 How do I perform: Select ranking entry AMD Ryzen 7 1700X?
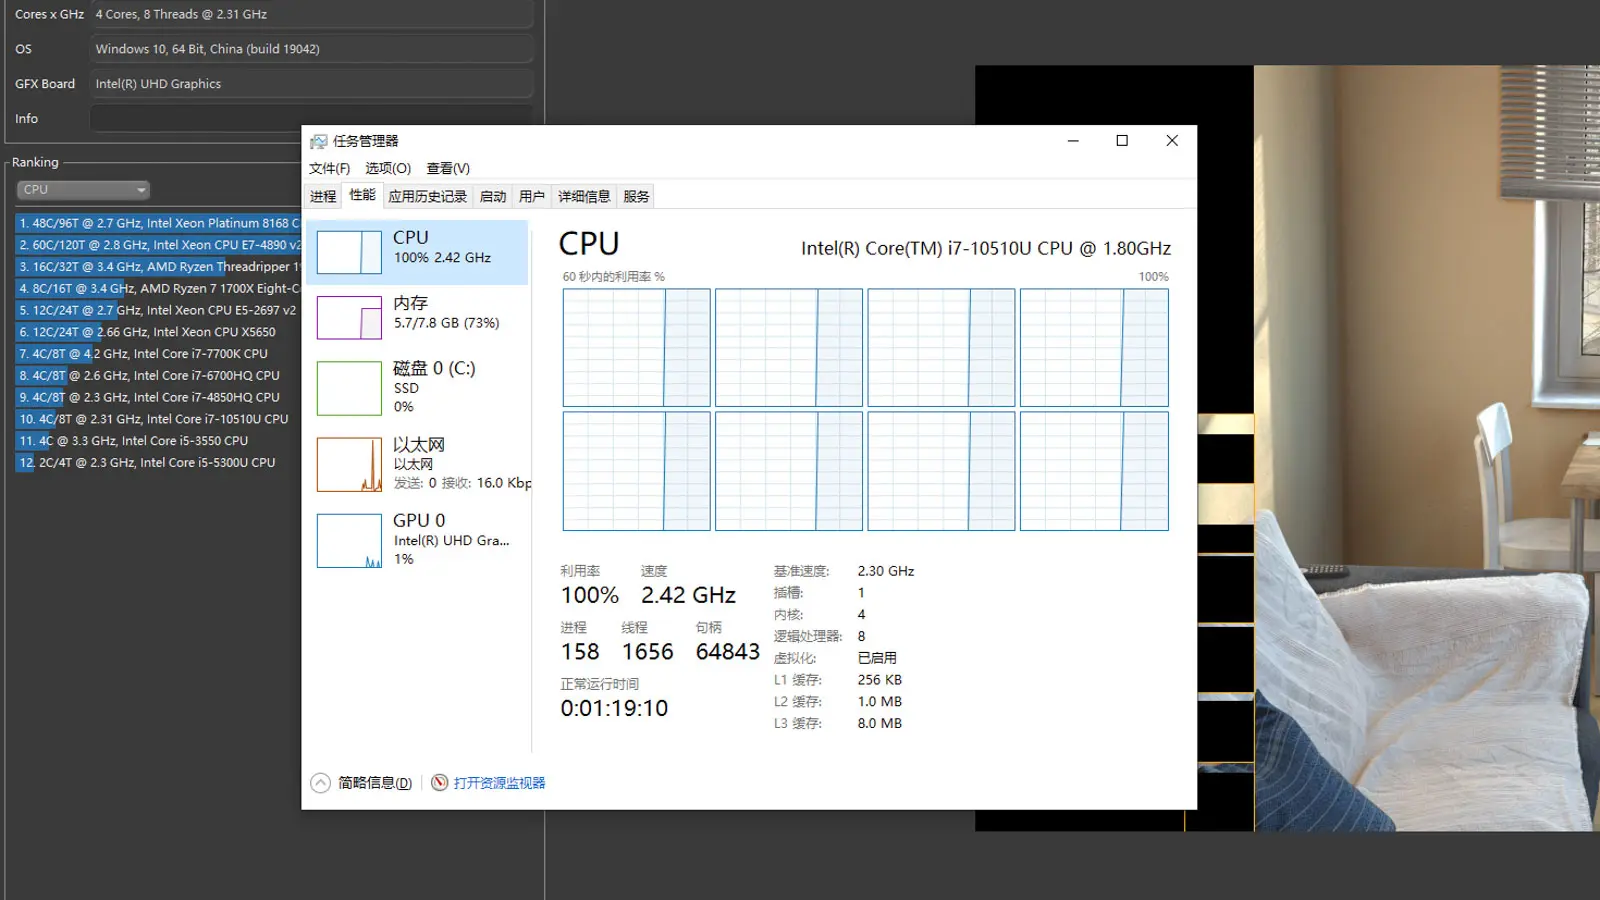coord(158,288)
